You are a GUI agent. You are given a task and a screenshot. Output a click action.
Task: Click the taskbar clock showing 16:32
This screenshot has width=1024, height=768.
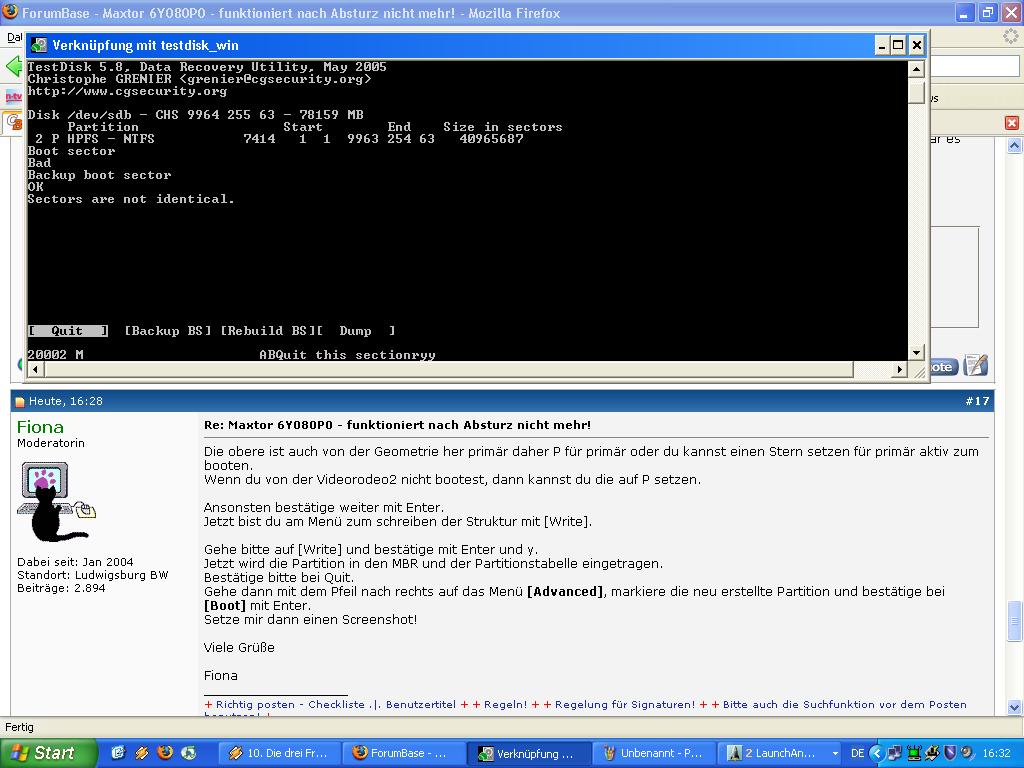coord(996,753)
